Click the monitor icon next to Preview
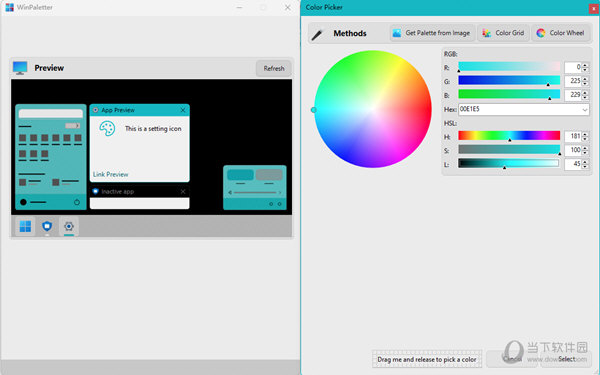The image size is (600, 375). pyautogui.click(x=20, y=68)
